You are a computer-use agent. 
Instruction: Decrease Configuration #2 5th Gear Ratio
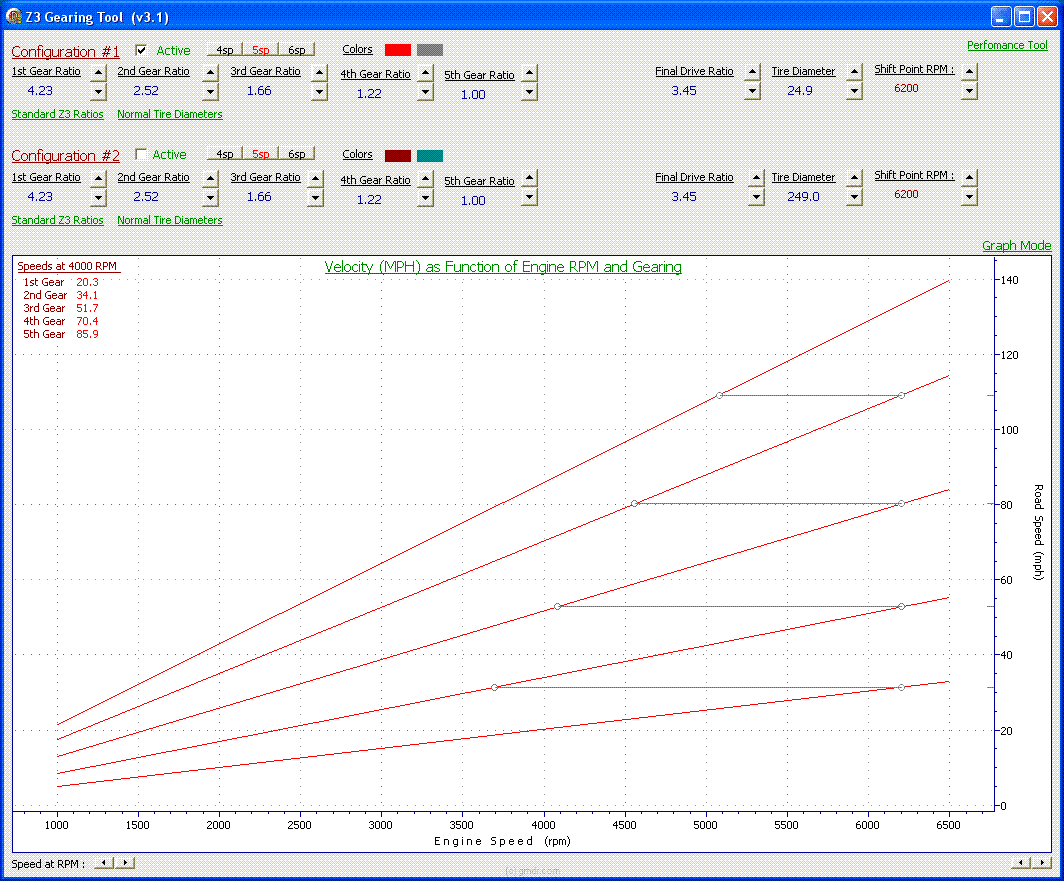tap(529, 198)
